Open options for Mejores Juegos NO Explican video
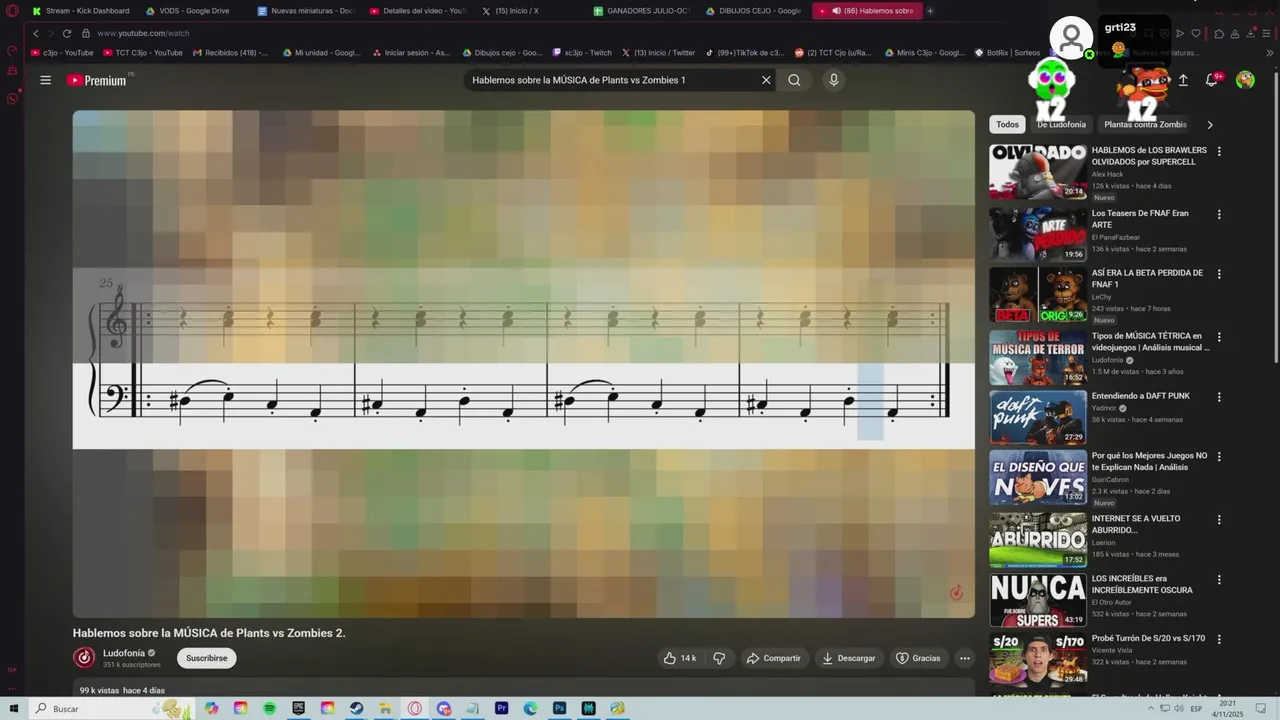 pos(1219,457)
